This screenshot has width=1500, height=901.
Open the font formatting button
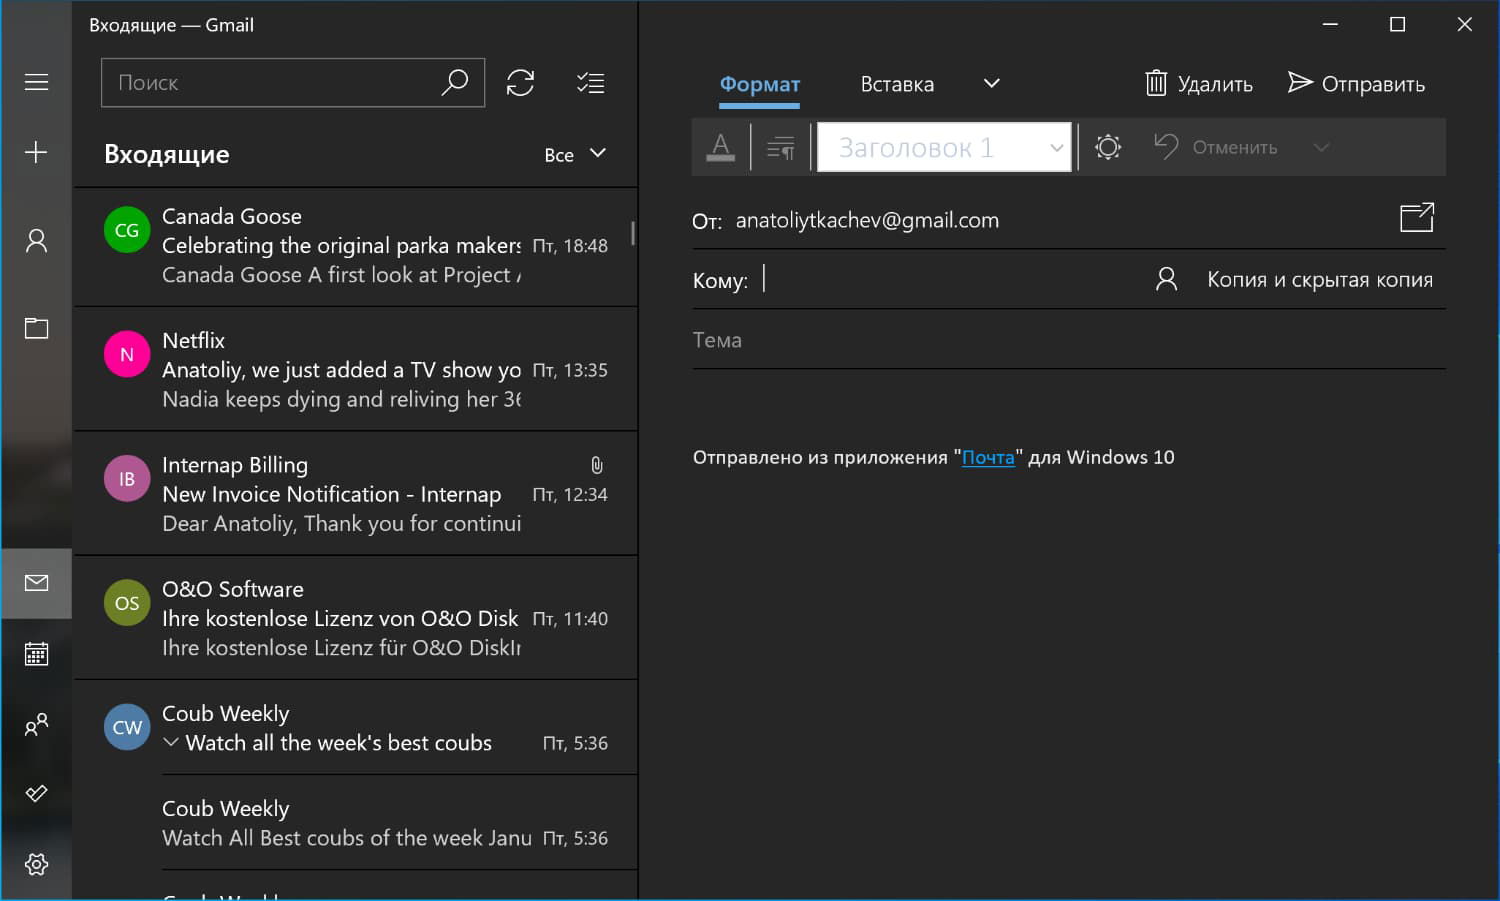tap(720, 148)
